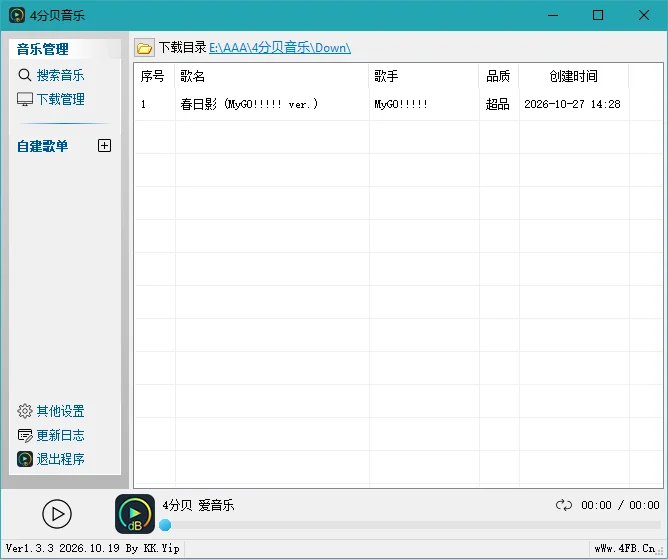Open 更新日志 changelog
This screenshot has height=559, width=668.
tap(60, 435)
